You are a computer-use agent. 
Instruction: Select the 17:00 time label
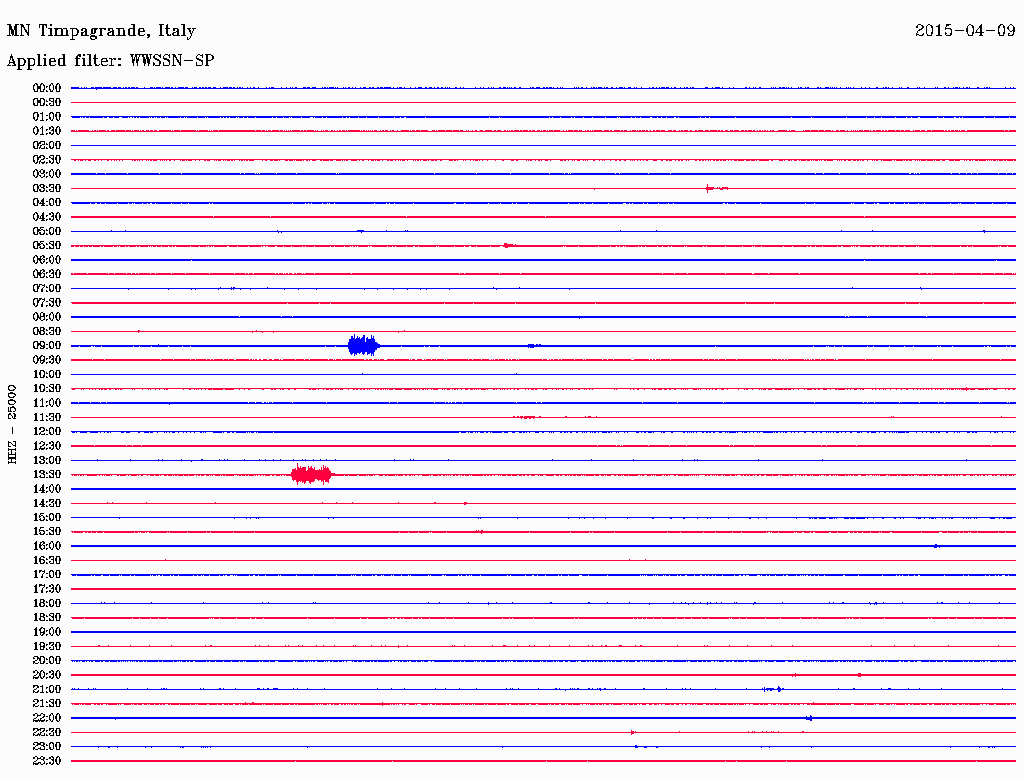click(46, 575)
